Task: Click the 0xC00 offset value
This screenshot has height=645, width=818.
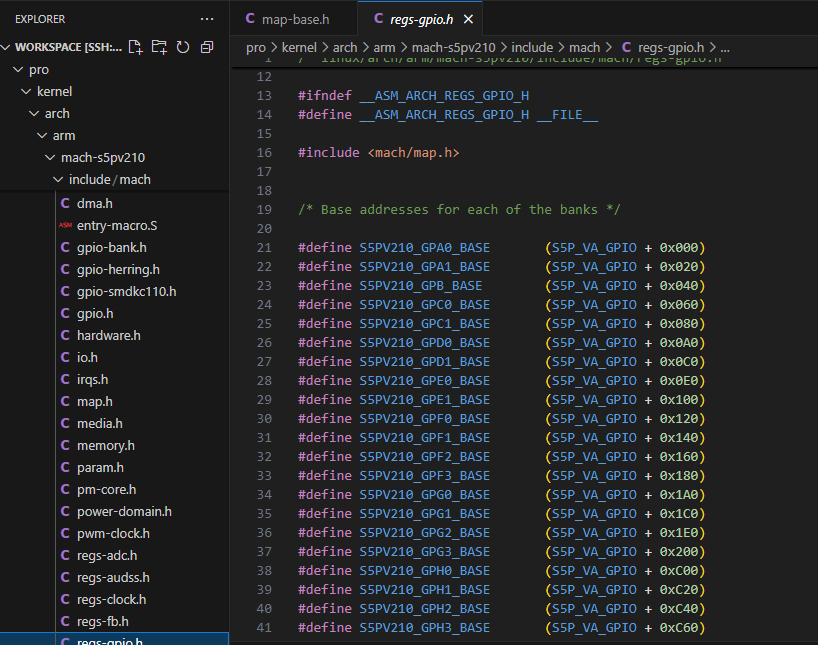Action: tap(679, 570)
